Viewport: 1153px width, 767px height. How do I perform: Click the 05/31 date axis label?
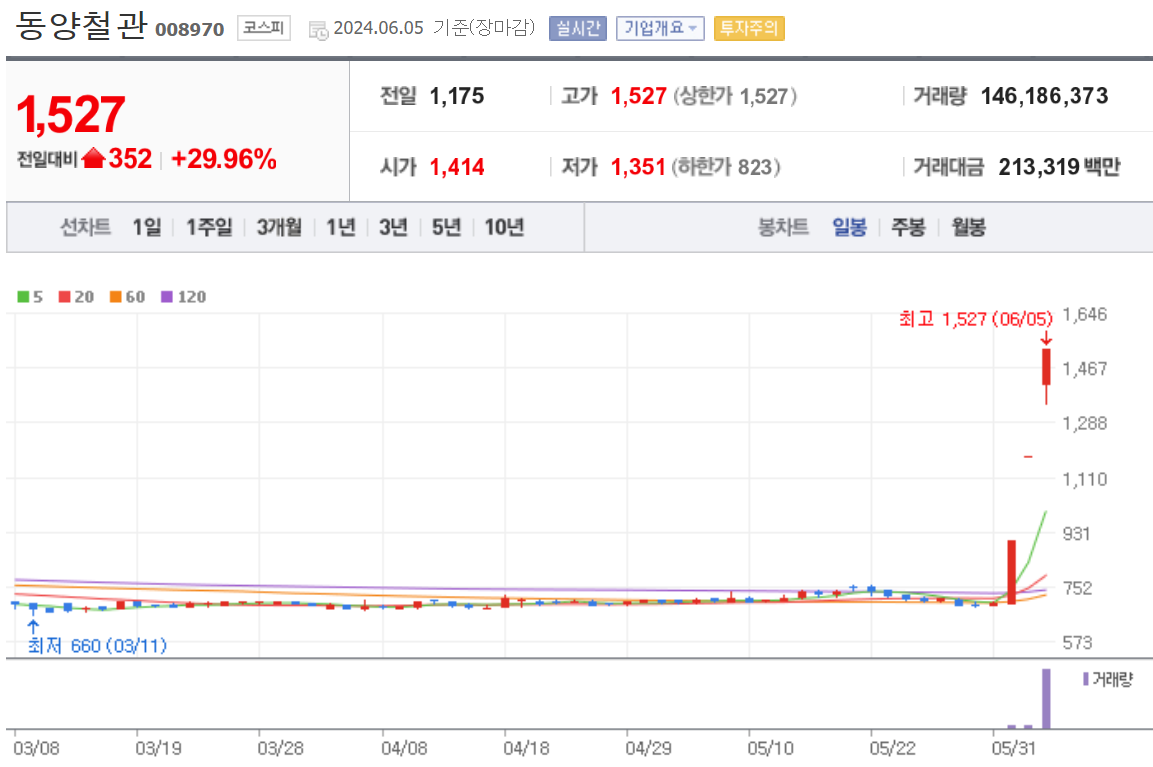[1013, 749]
